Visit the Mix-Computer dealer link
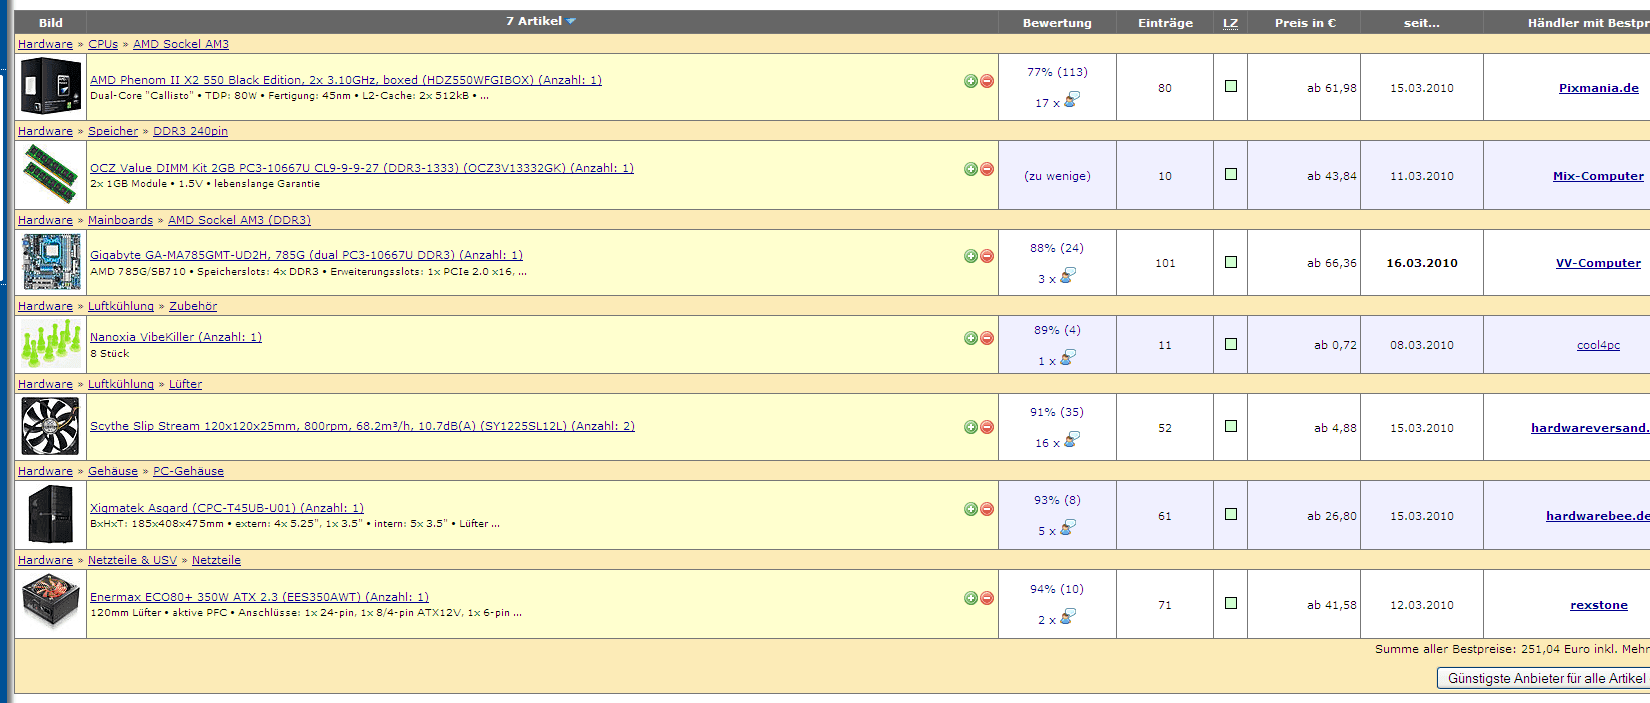The image size is (1650, 703). coord(1598,176)
